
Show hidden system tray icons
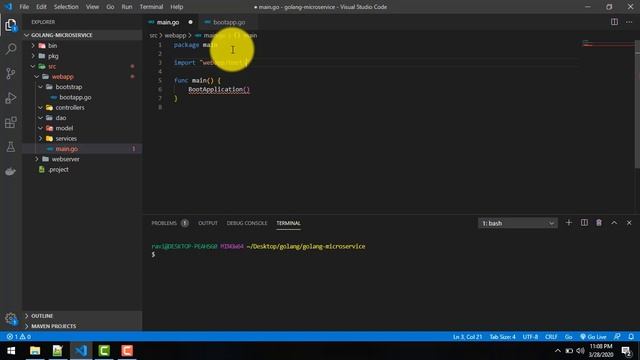tap(558, 351)
